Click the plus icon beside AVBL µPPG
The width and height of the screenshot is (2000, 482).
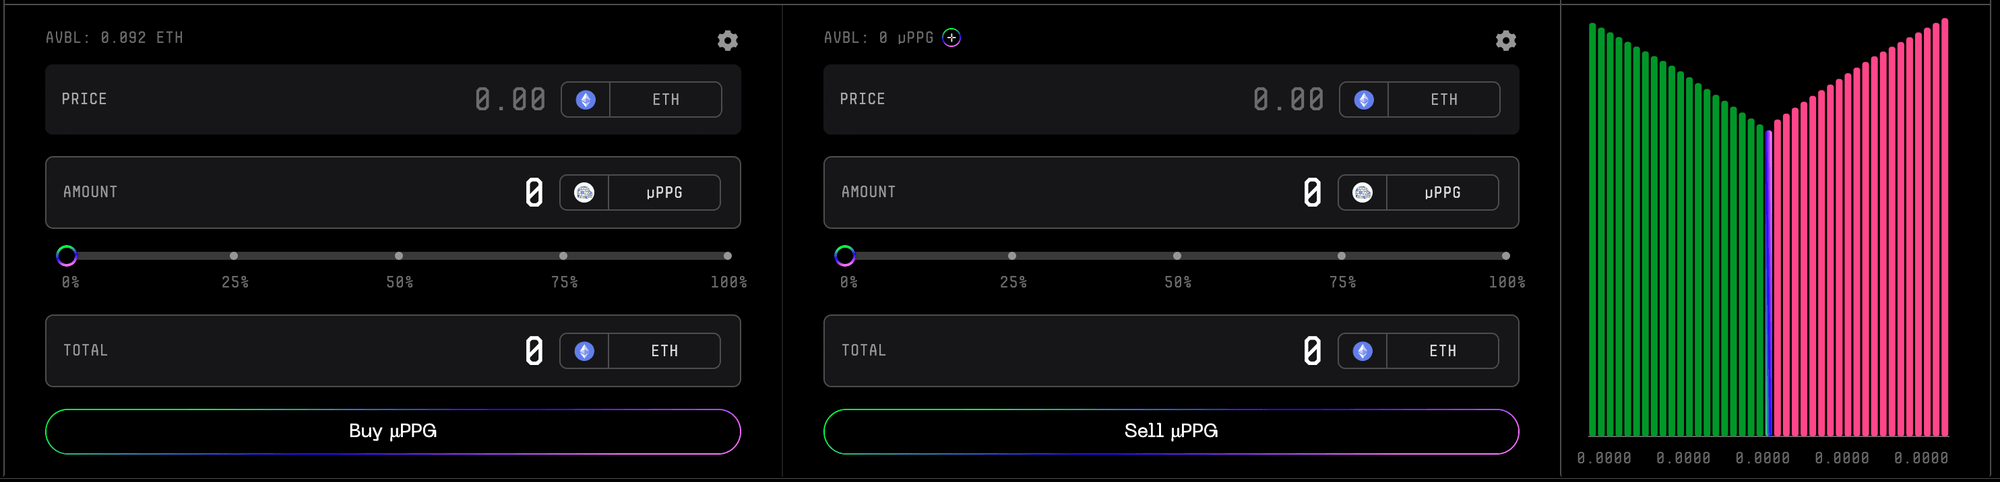pyautogui.click(x=952, y=38)
